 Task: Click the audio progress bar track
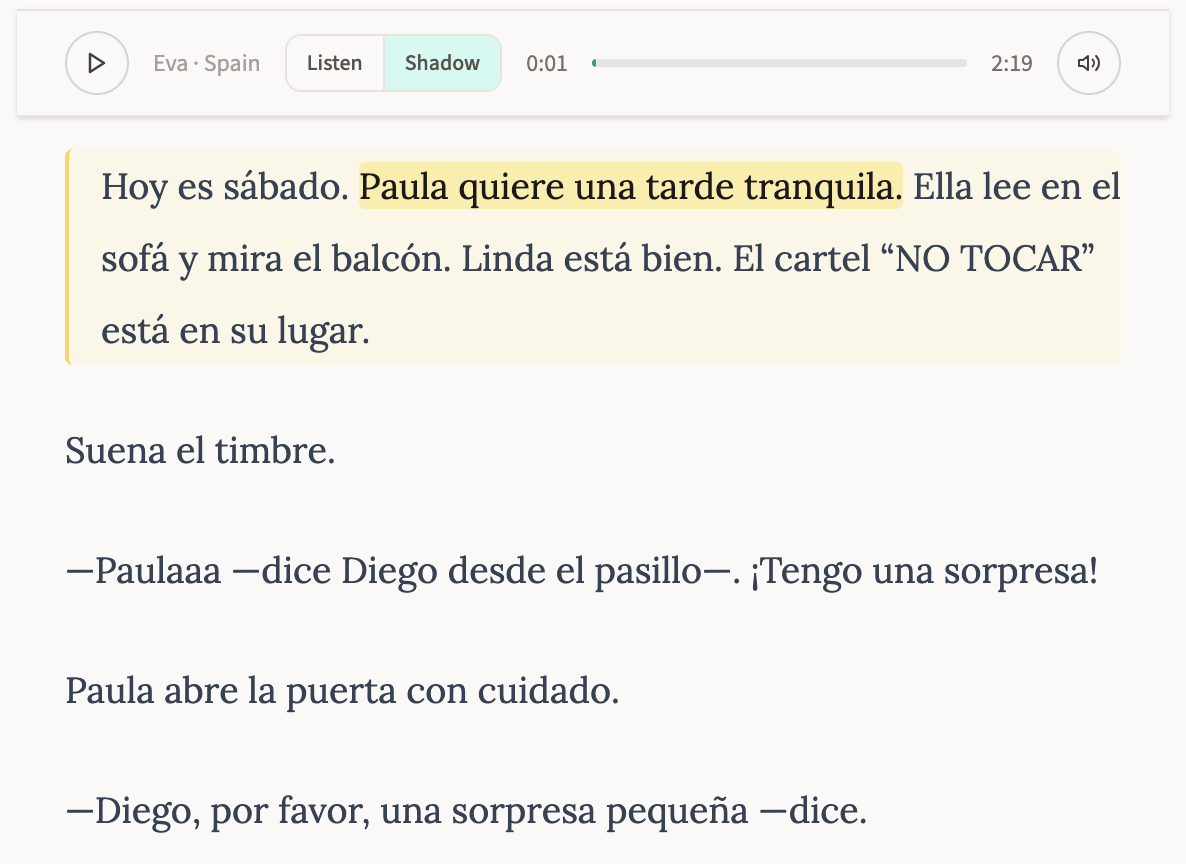tap(780, 63)
